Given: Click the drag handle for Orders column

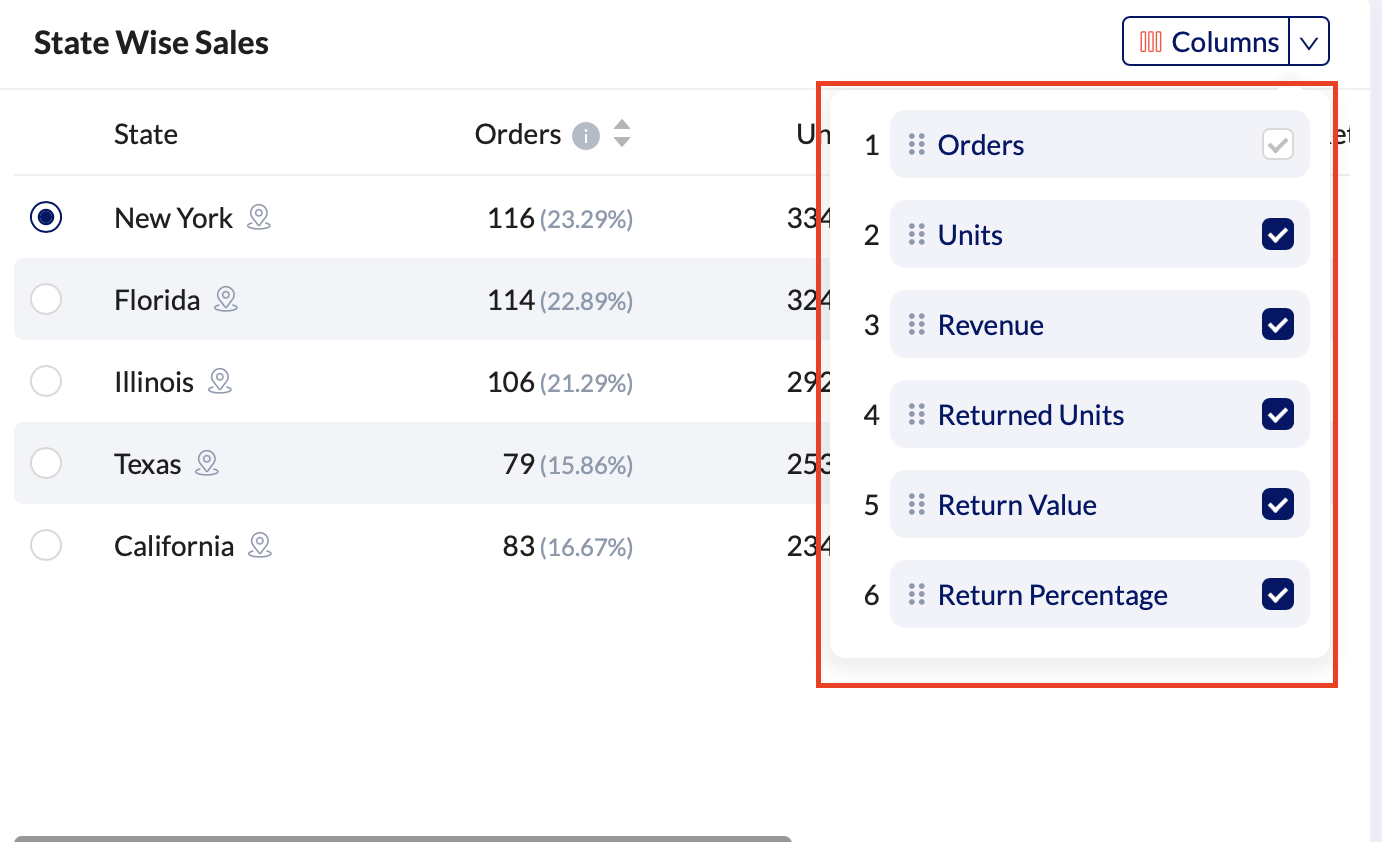Looking at the screenshot, I should [916, 145].
